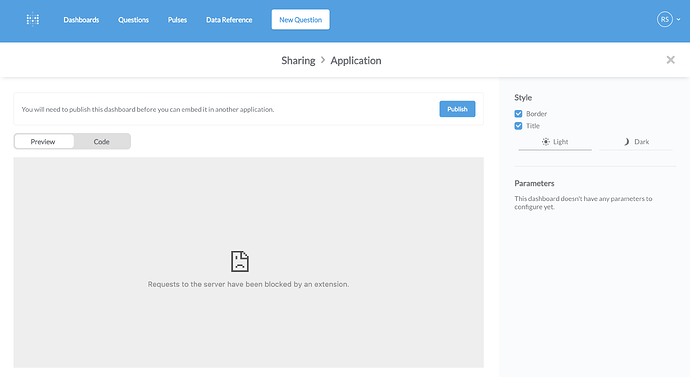This screenshot has height=377, width=690.
Task: Click 'Requests to the server have been blocked' text
Action: pos(248,284)
